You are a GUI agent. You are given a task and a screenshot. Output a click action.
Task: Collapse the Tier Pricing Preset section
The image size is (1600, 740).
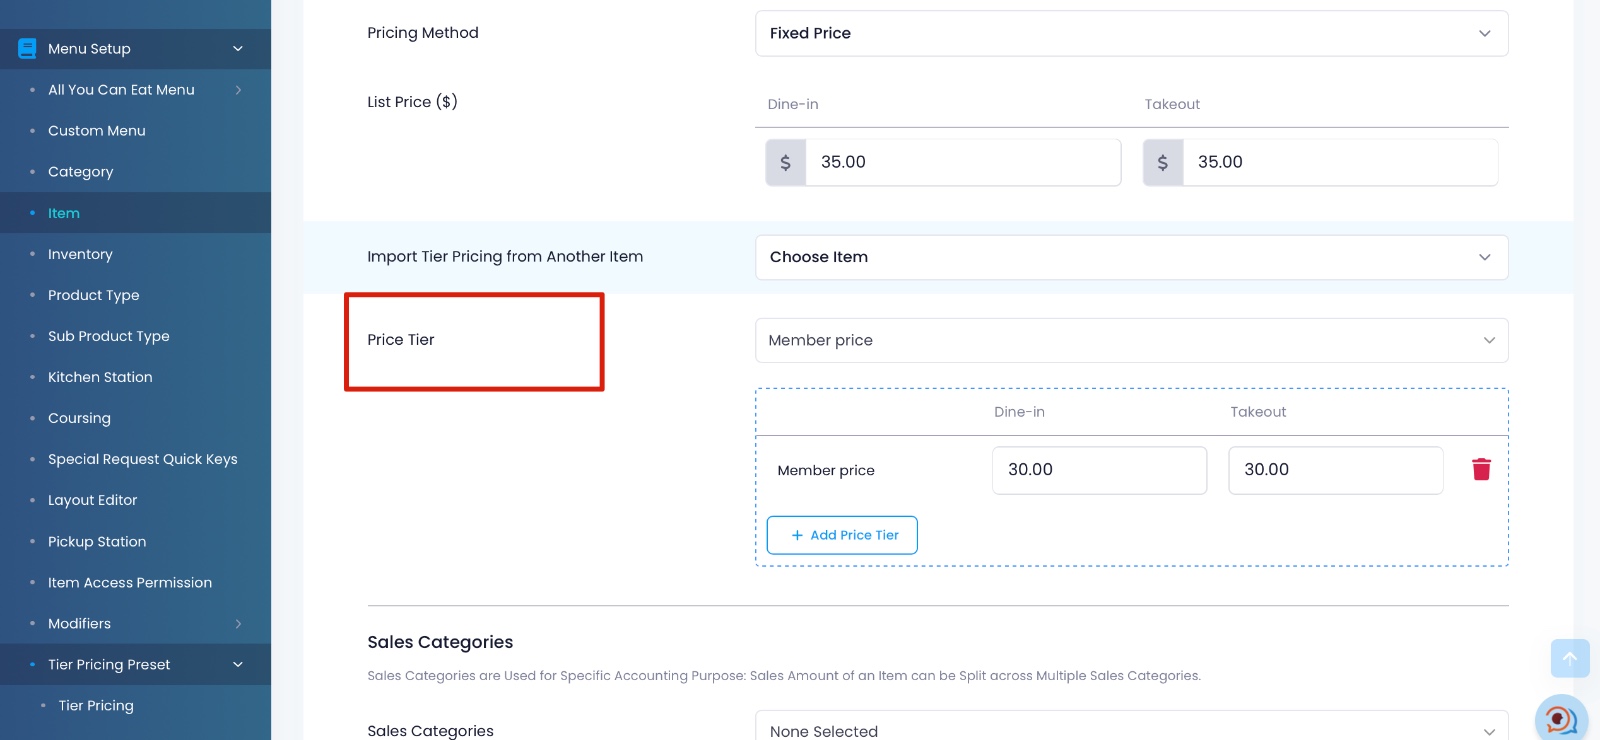pyautogui.click(x=238, y=665)
